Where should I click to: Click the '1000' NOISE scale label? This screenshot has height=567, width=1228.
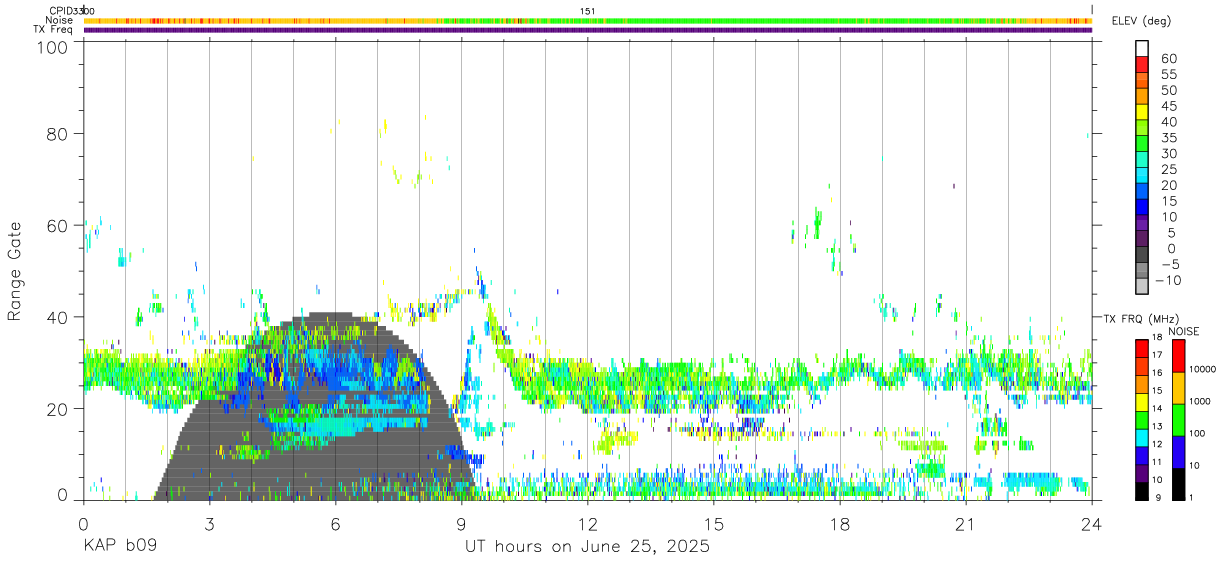point(1202,401)
